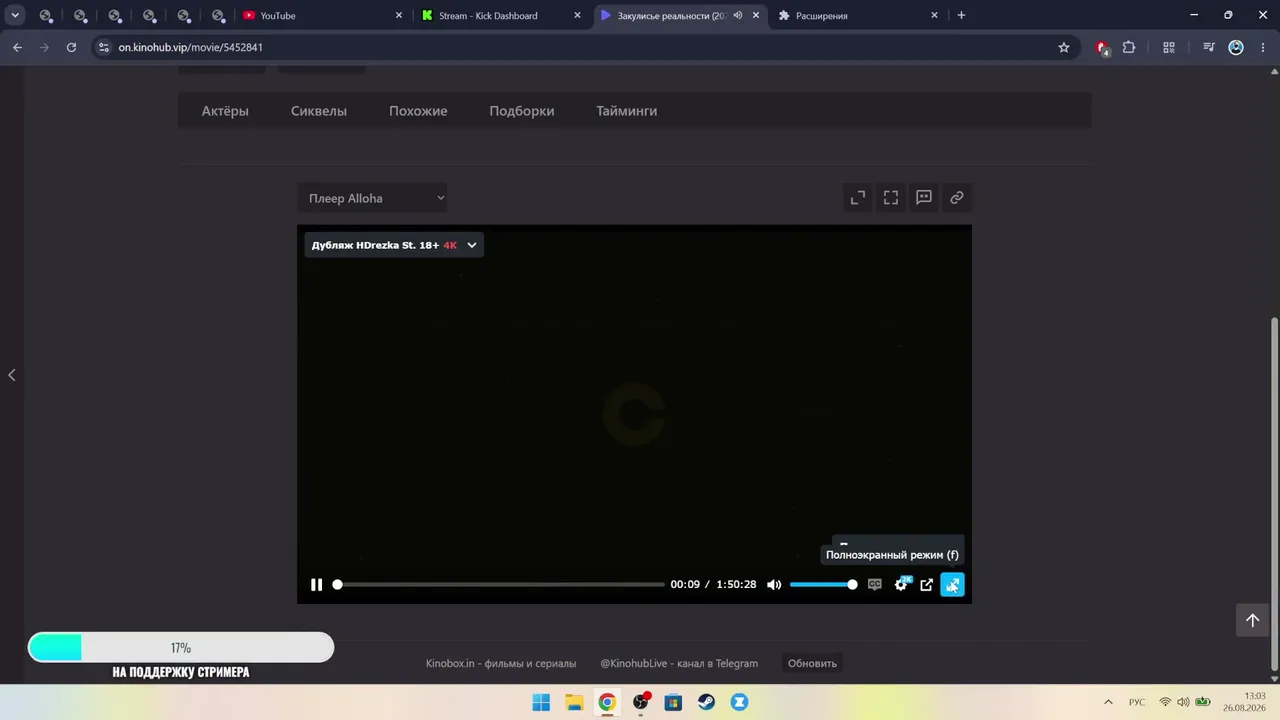Mute the player using the speaker icon
The height and width of the screenshot is (720, 1280).
click(774, 585)
